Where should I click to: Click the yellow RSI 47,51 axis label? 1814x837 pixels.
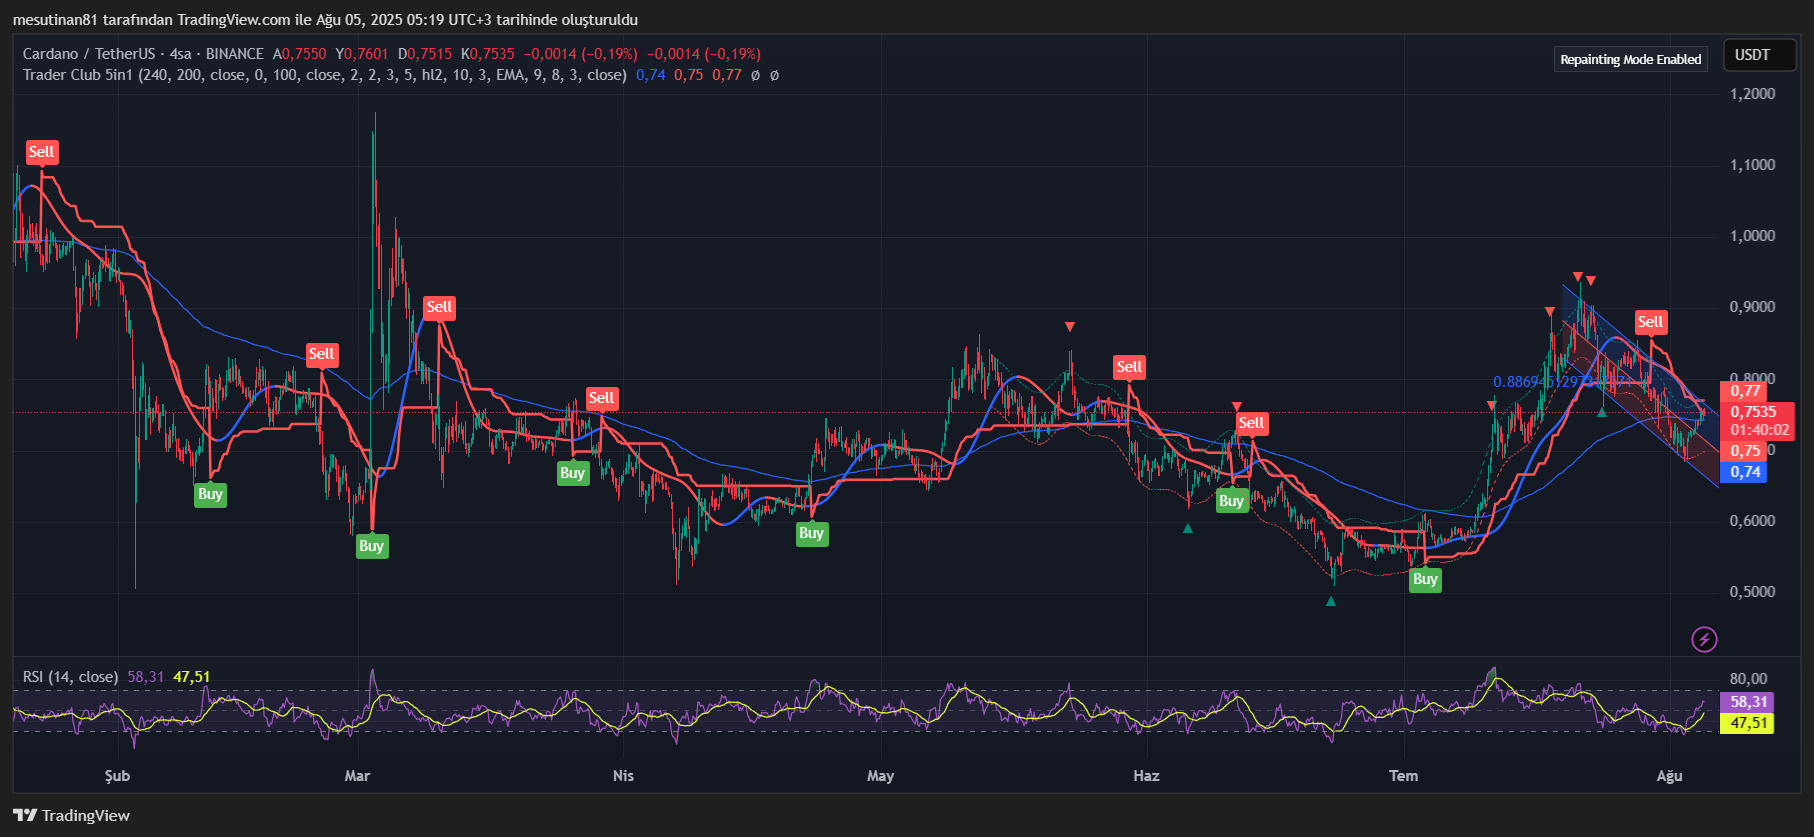pyautogui.click(x=1748, y=723)
